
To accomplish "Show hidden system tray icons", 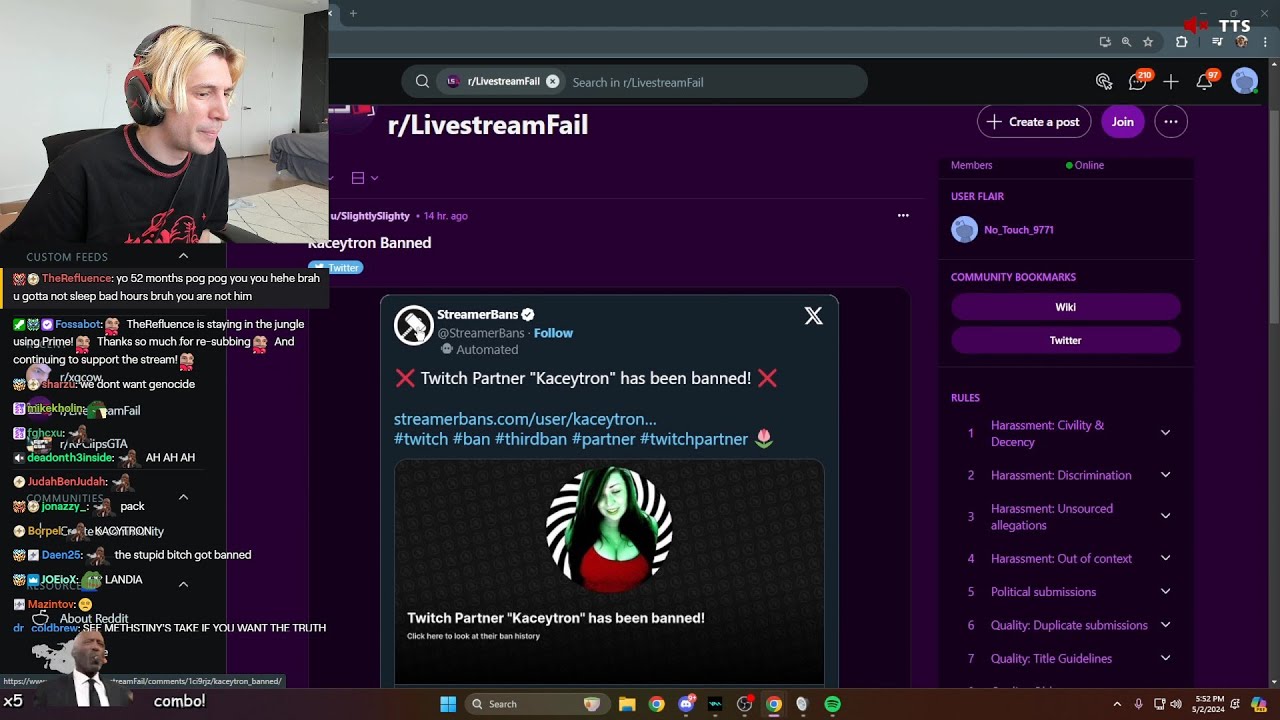I will point(1117,704).
